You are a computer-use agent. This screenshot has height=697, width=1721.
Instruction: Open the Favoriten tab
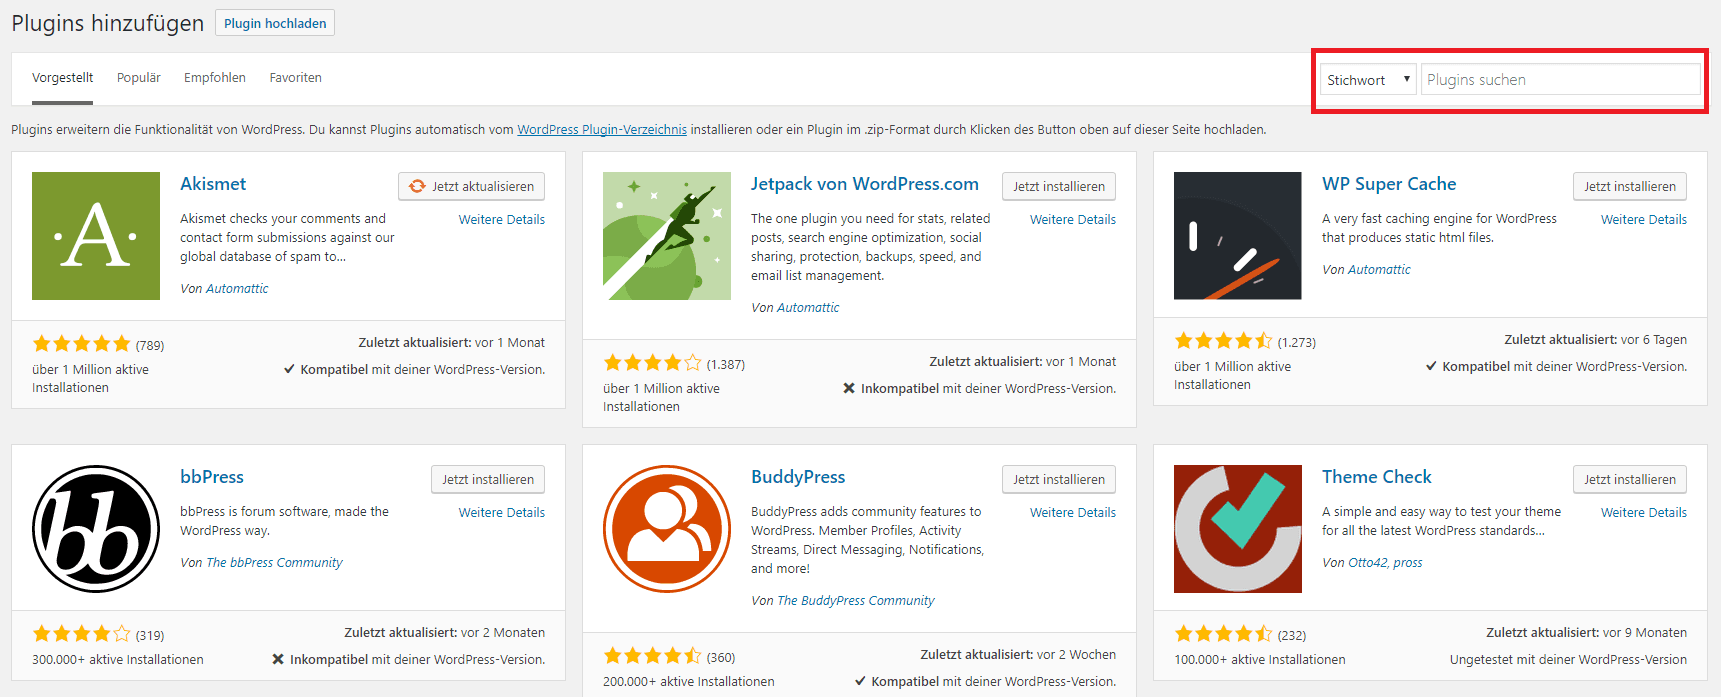coord(295,78)
